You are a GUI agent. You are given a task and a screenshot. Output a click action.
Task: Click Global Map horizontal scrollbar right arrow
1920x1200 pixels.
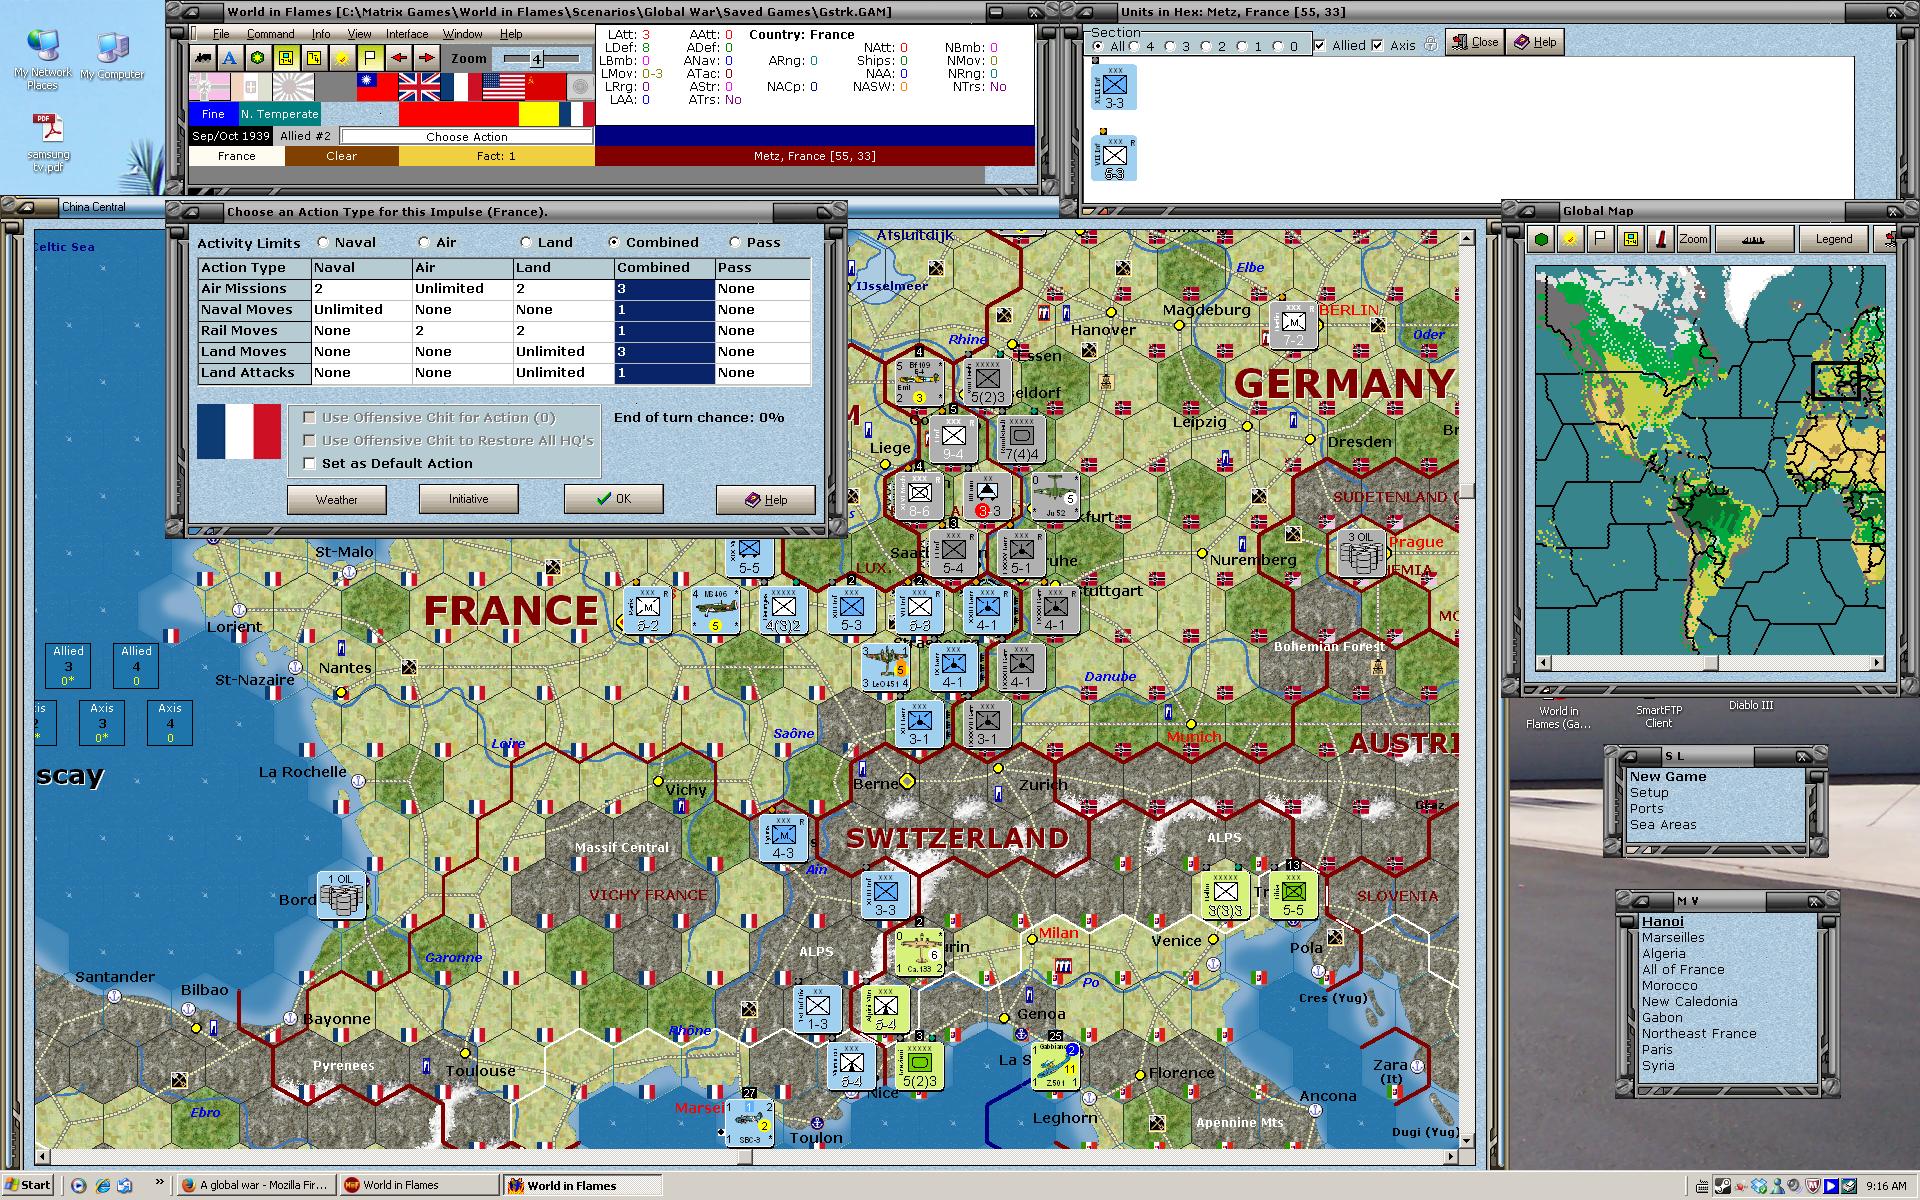point(1877,663)
